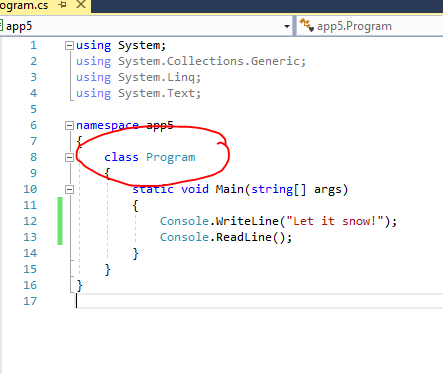The width and height of the screenshot is (443, 374).
Task: Click the word Program in class declaration
Action: tap(171, 158)
